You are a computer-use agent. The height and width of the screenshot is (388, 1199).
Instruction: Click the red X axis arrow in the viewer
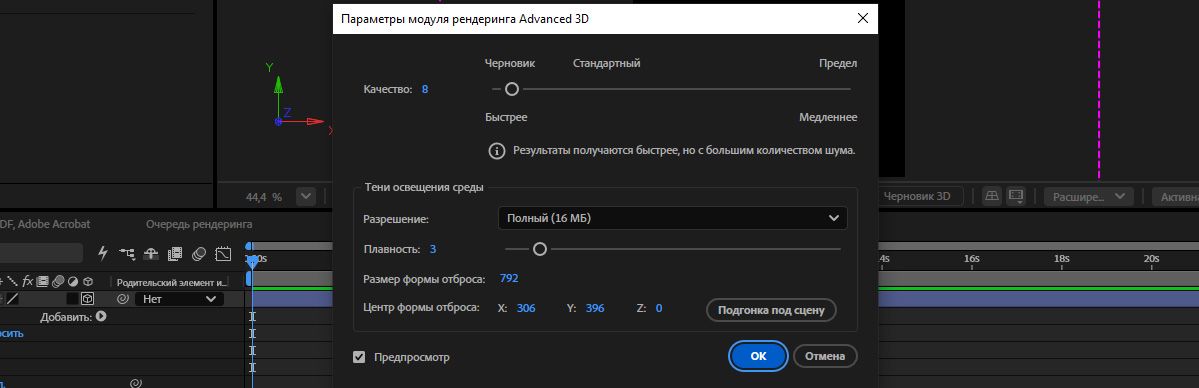315,122
